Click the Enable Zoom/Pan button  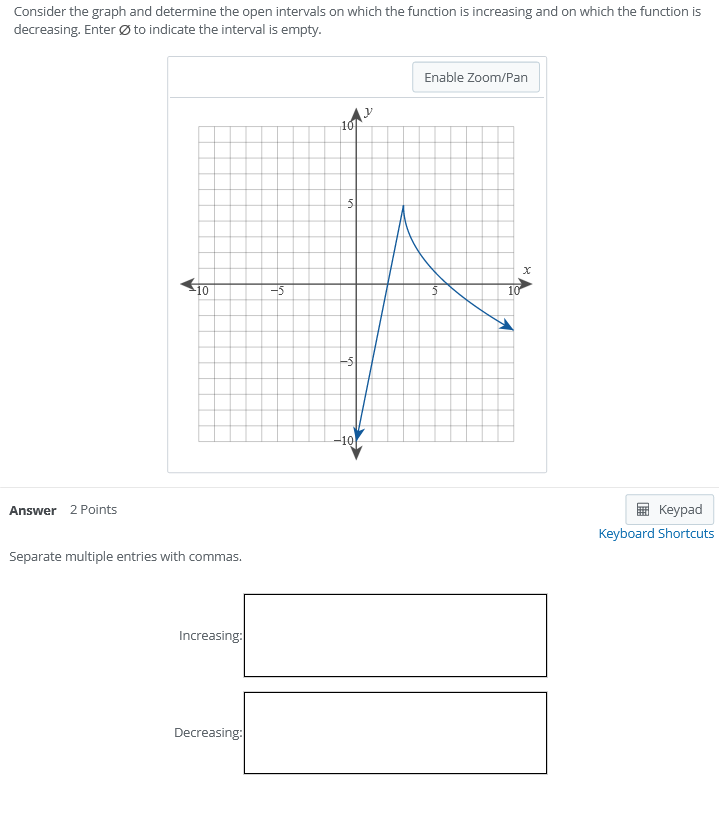(475, 77)
